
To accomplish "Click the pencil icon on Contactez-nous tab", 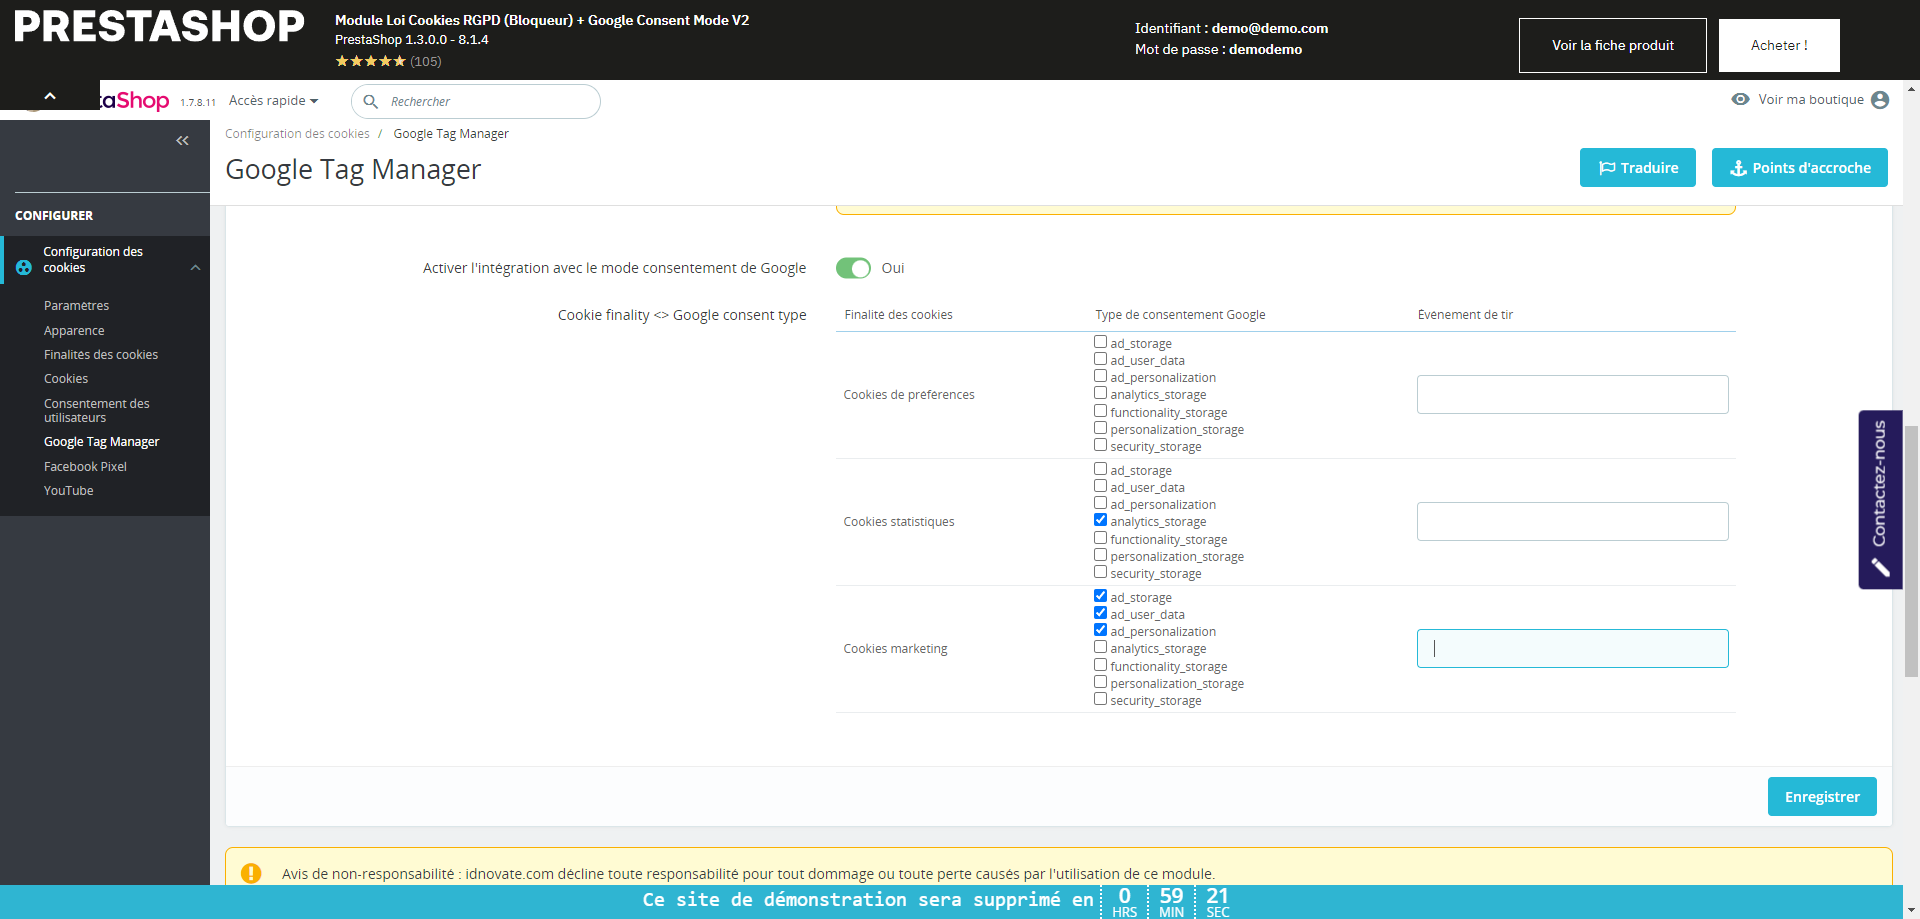I will (1880, 568).
